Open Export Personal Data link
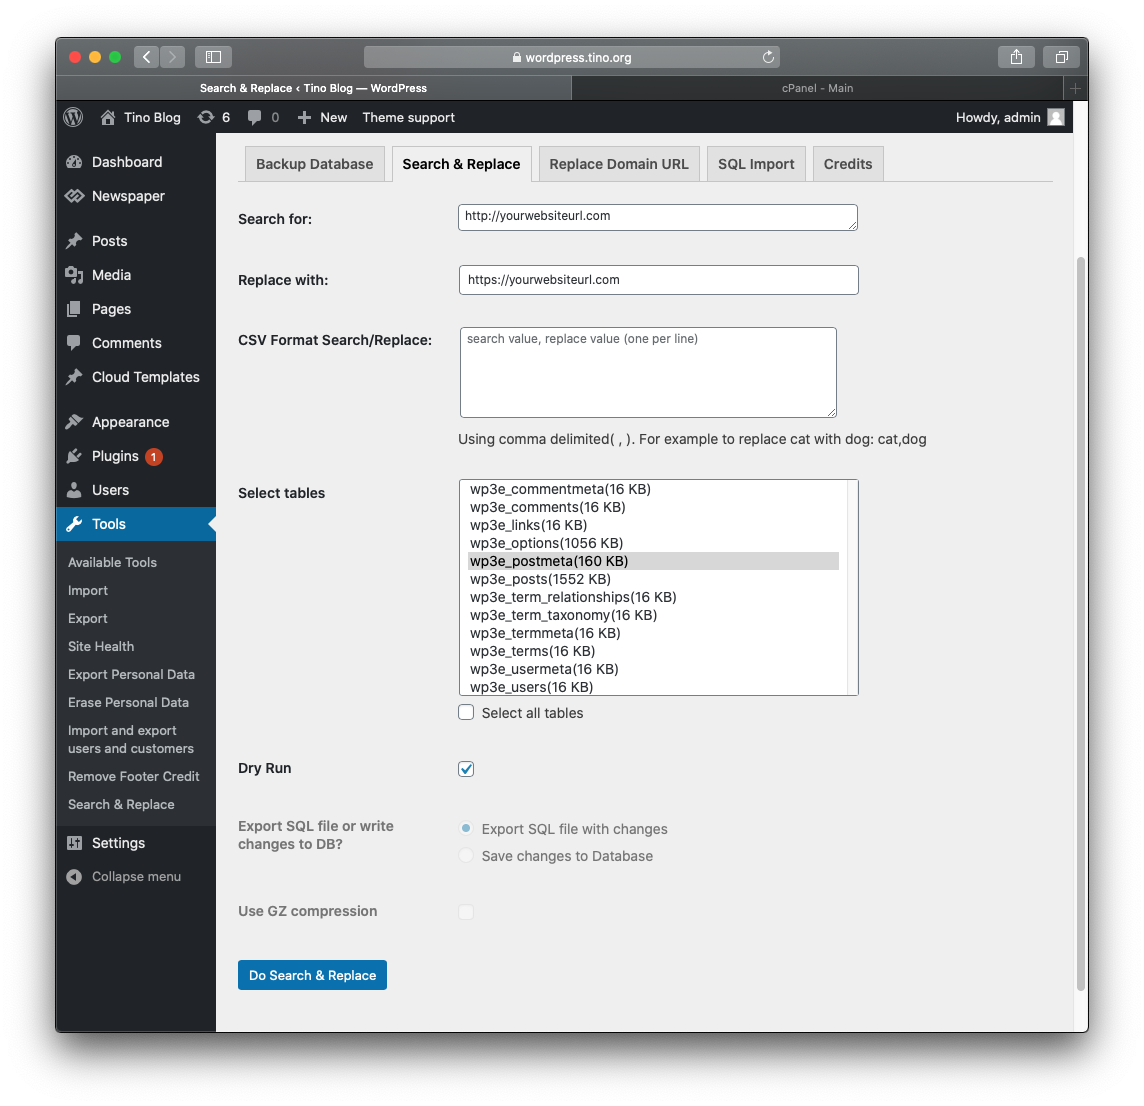1144x1106 pixels. [x=131, y=674]
